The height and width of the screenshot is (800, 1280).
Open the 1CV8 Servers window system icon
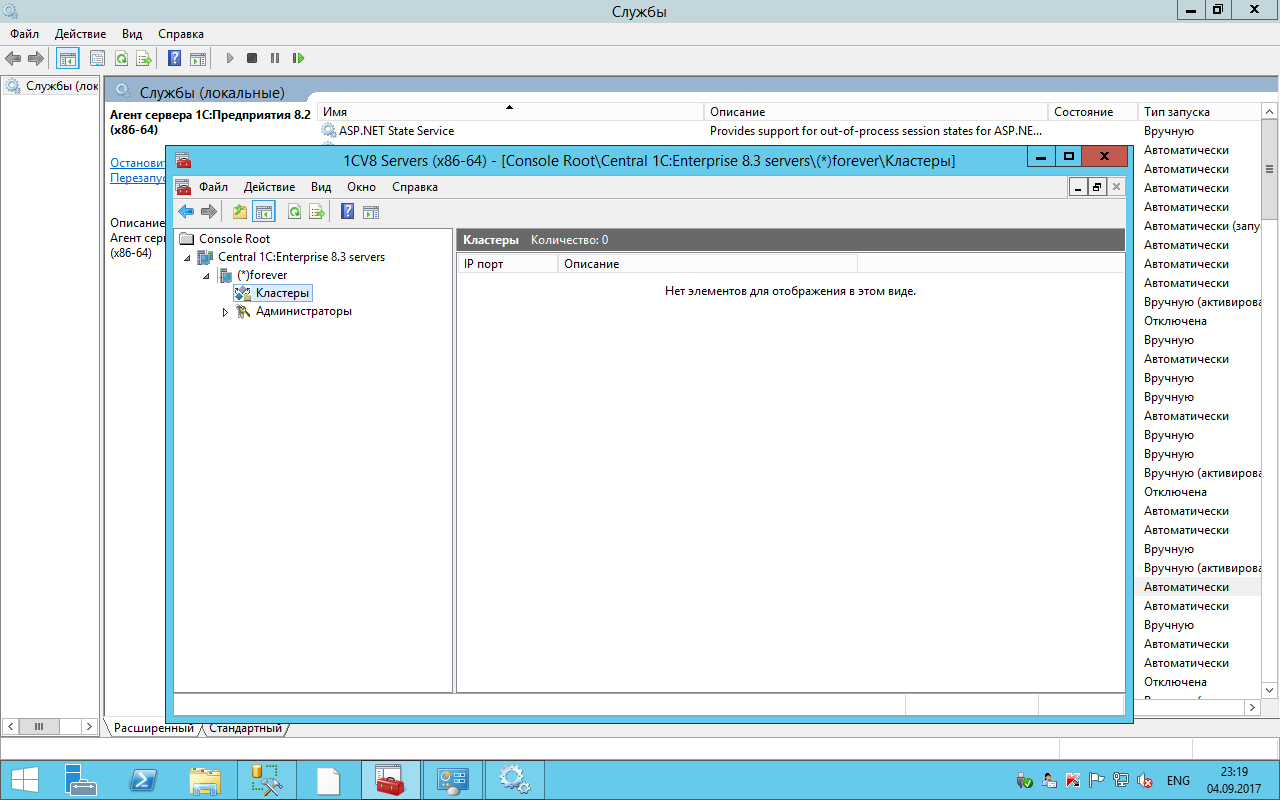pyautogui.click(x=183, y=160)
